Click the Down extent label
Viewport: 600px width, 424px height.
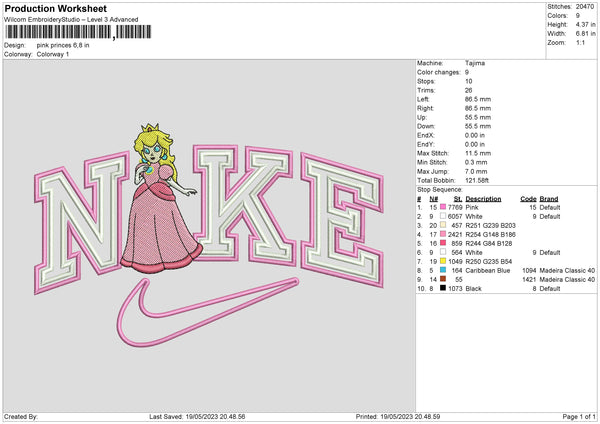click(426, 126)
